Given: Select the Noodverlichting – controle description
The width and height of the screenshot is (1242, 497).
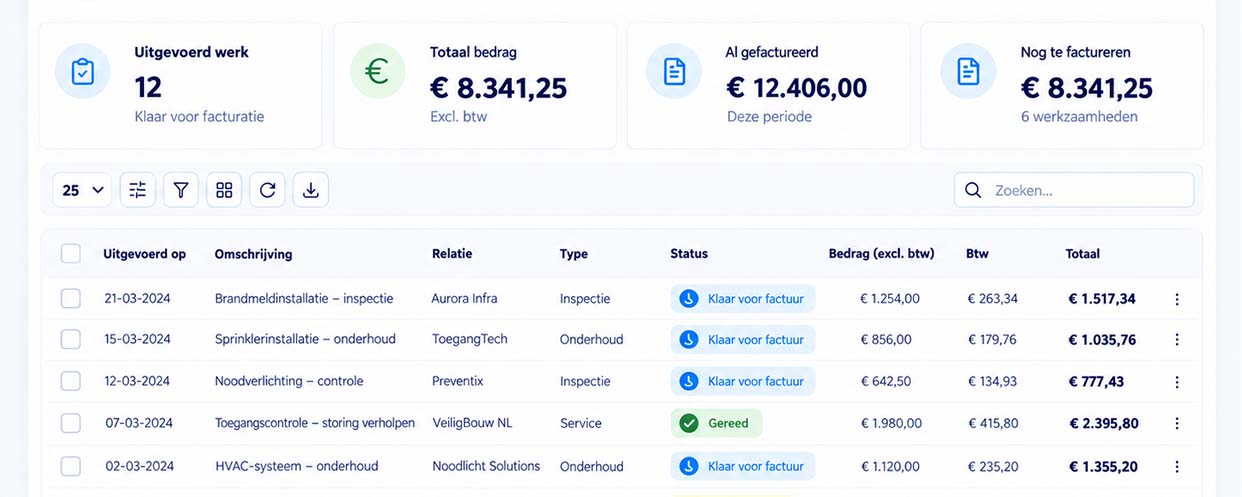Looking at the screenshot, I should click(289, 381).
